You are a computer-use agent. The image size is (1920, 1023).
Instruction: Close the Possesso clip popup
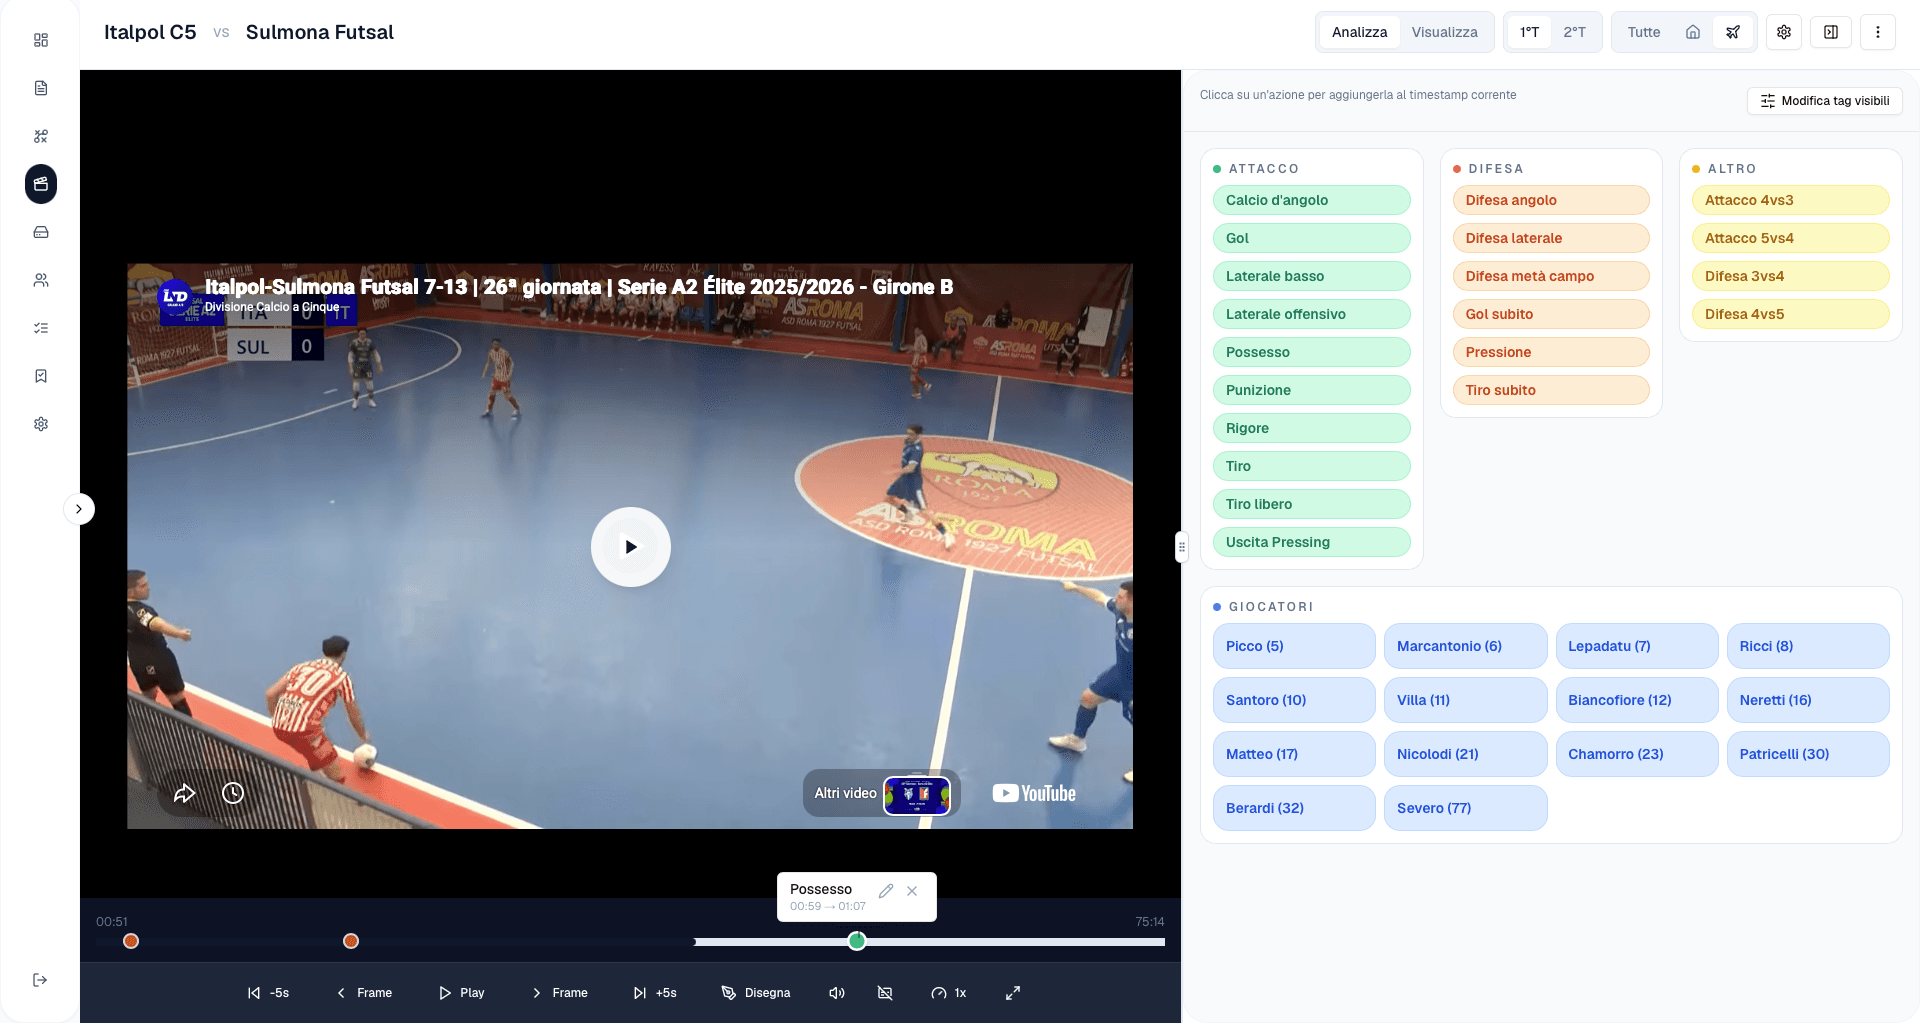912,891
